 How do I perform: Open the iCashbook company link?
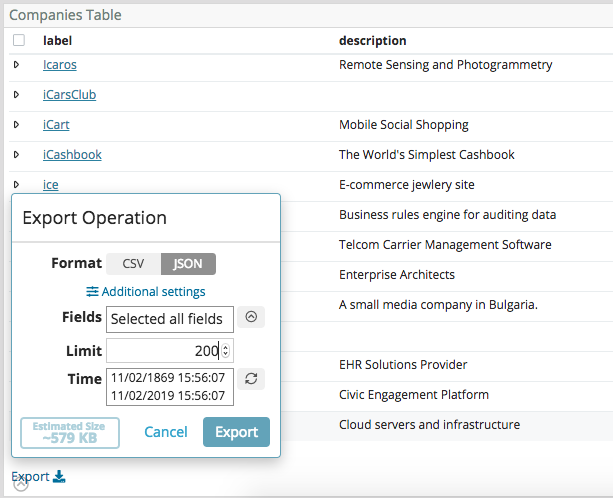[x=72, y=155]
